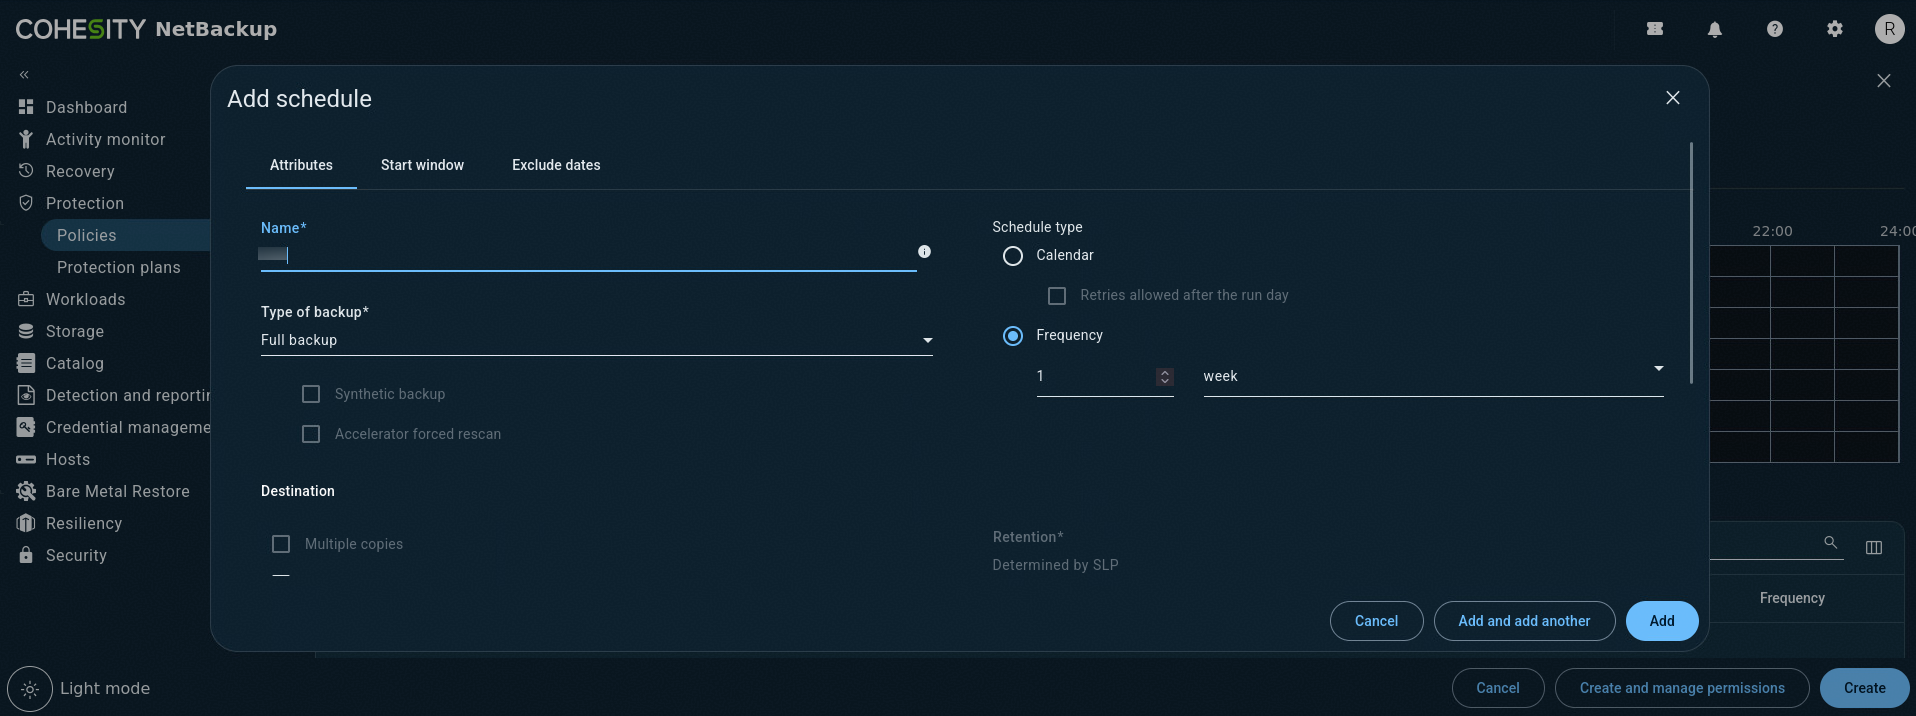The width and height of the screenshot is (1916, 716).
Task: Switch to the Start window tab
Action: point(422,165)
